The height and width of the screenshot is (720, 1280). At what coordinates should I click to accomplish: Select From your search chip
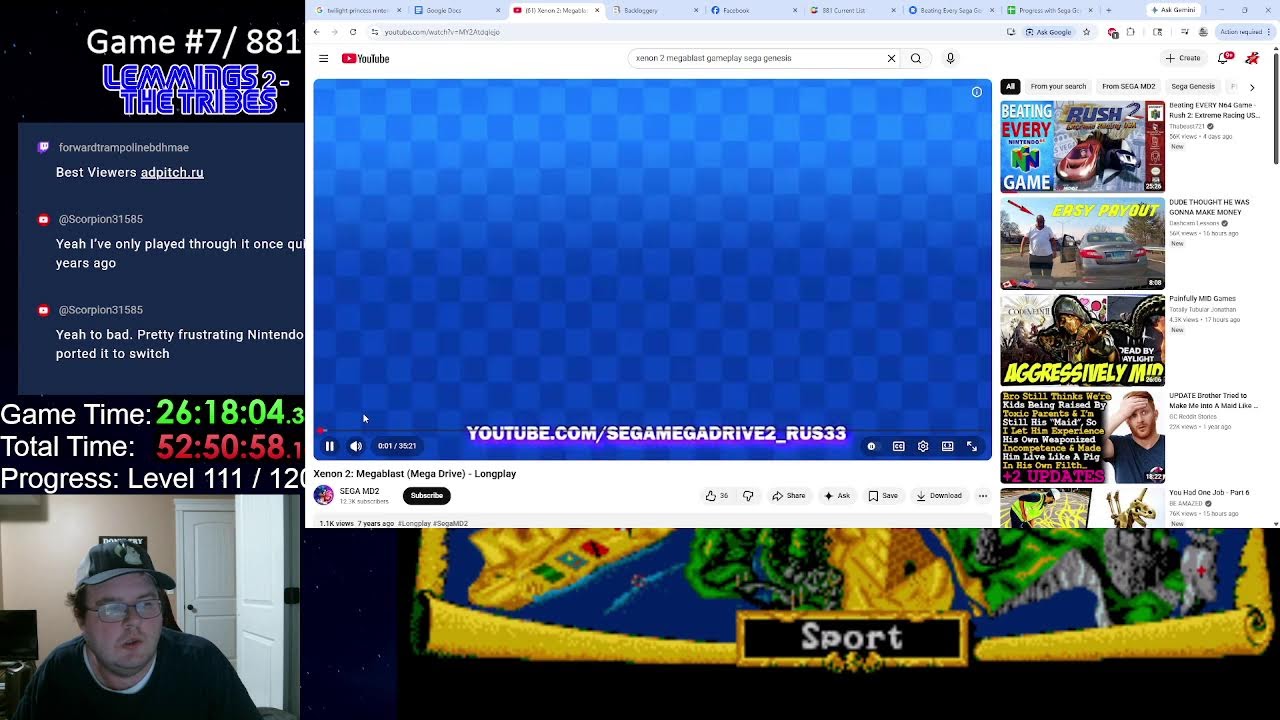point(1058,87)
